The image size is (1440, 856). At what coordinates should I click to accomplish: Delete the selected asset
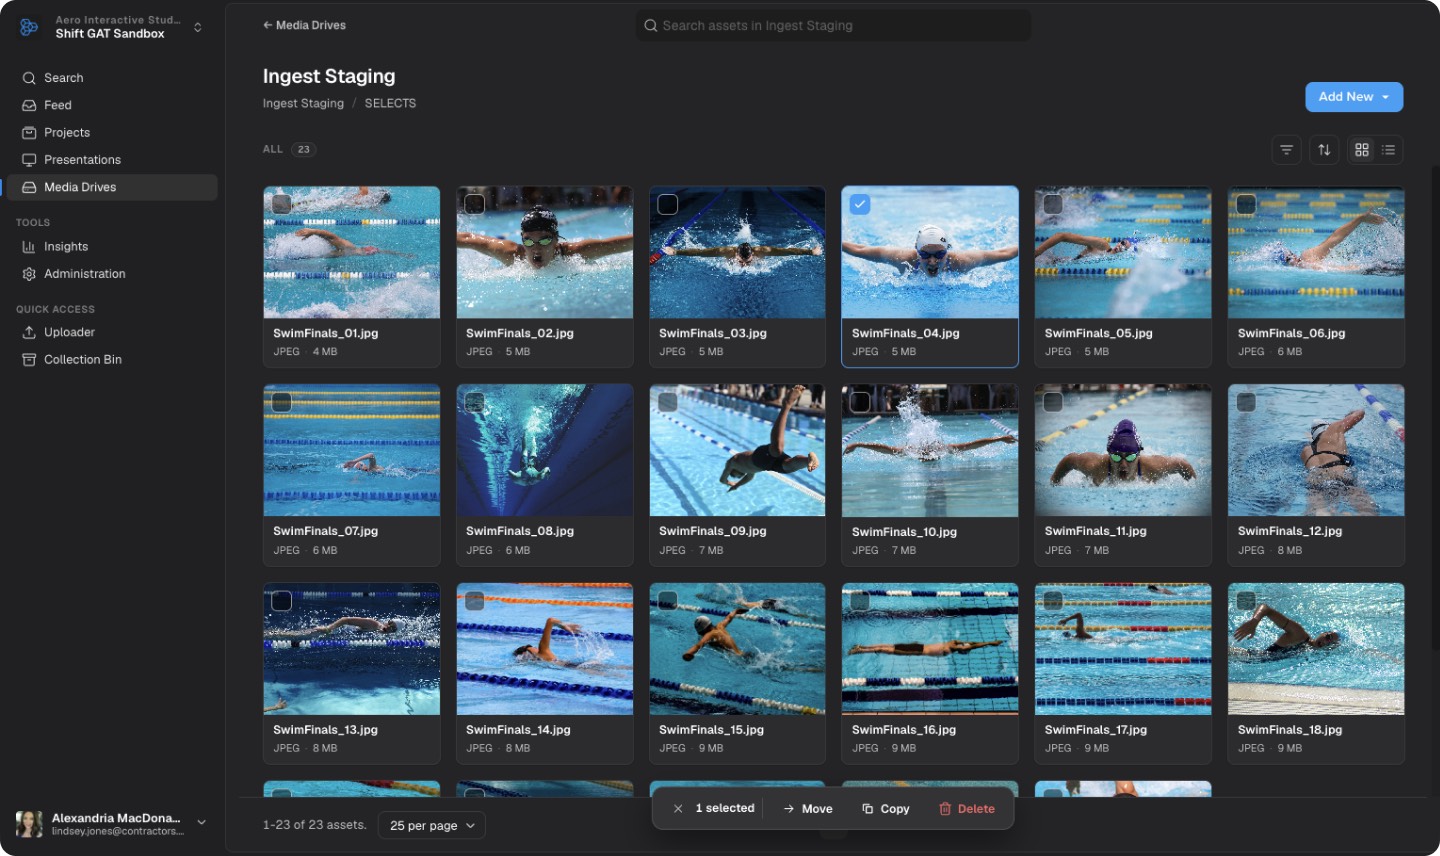tap(967, 809)
